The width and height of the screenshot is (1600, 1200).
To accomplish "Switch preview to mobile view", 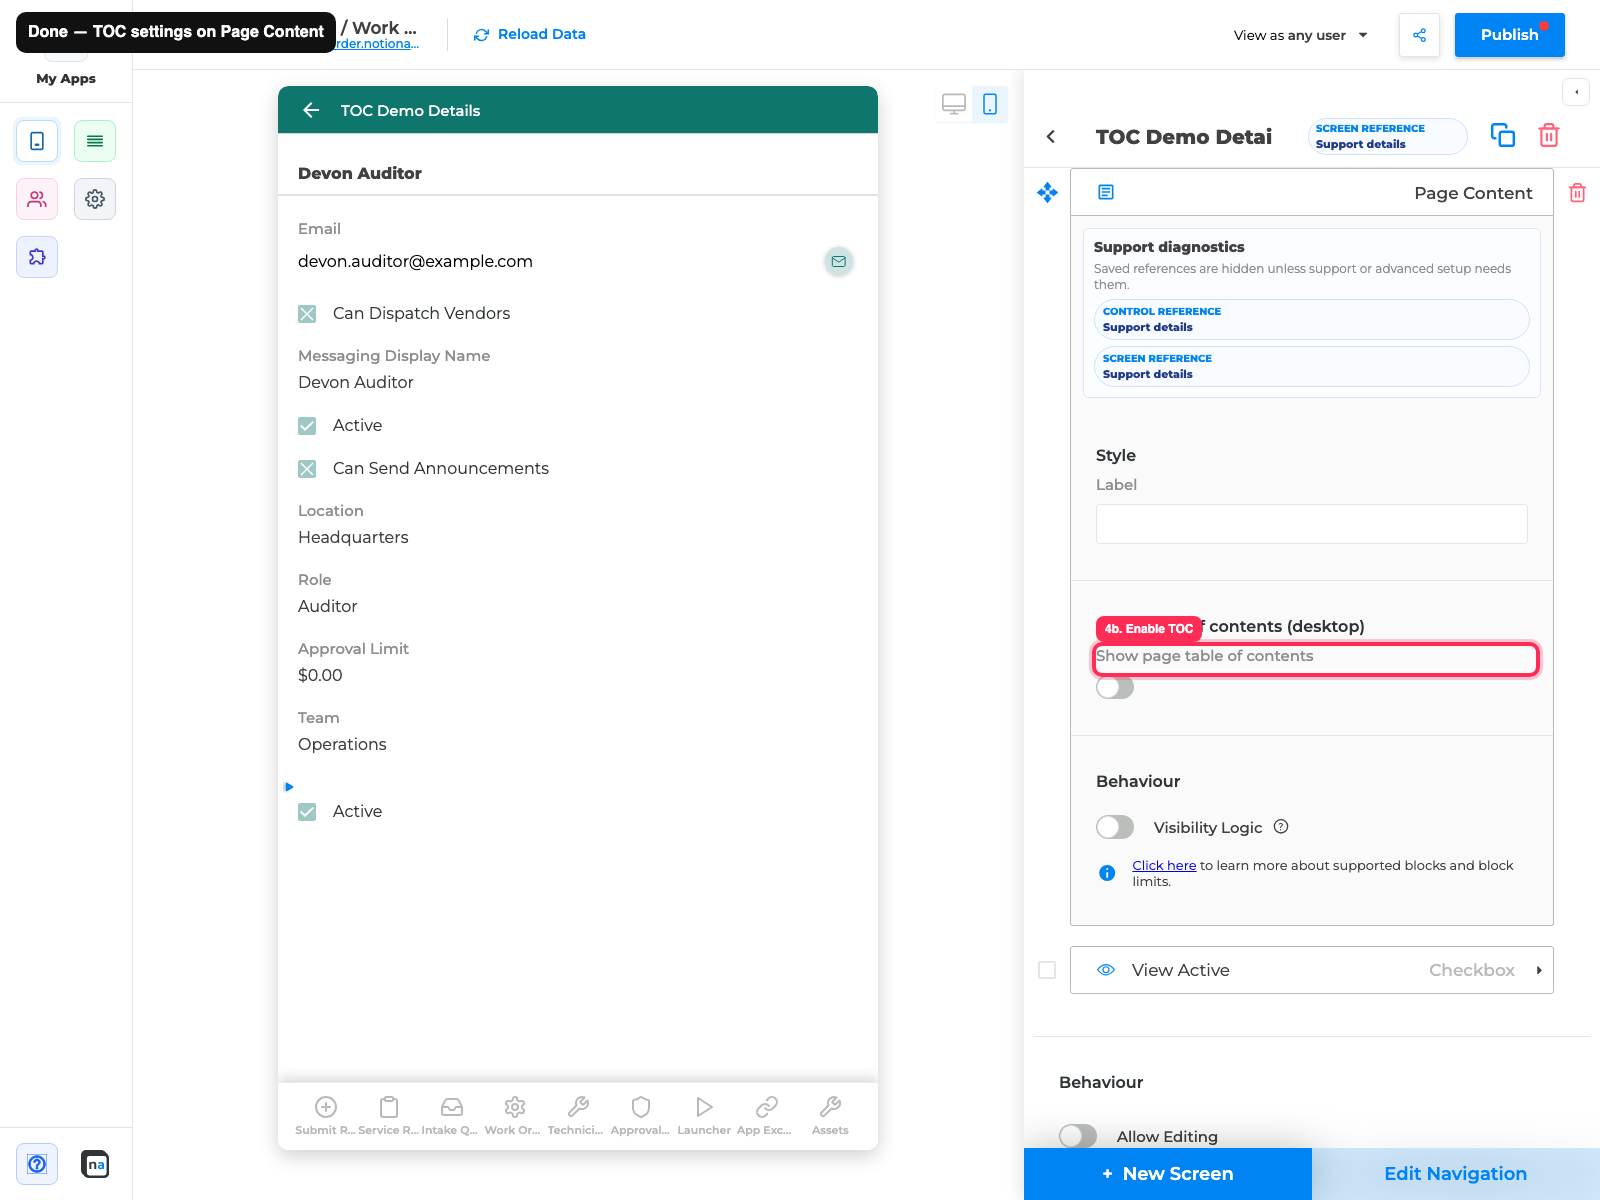I will (x=990, y=104).
